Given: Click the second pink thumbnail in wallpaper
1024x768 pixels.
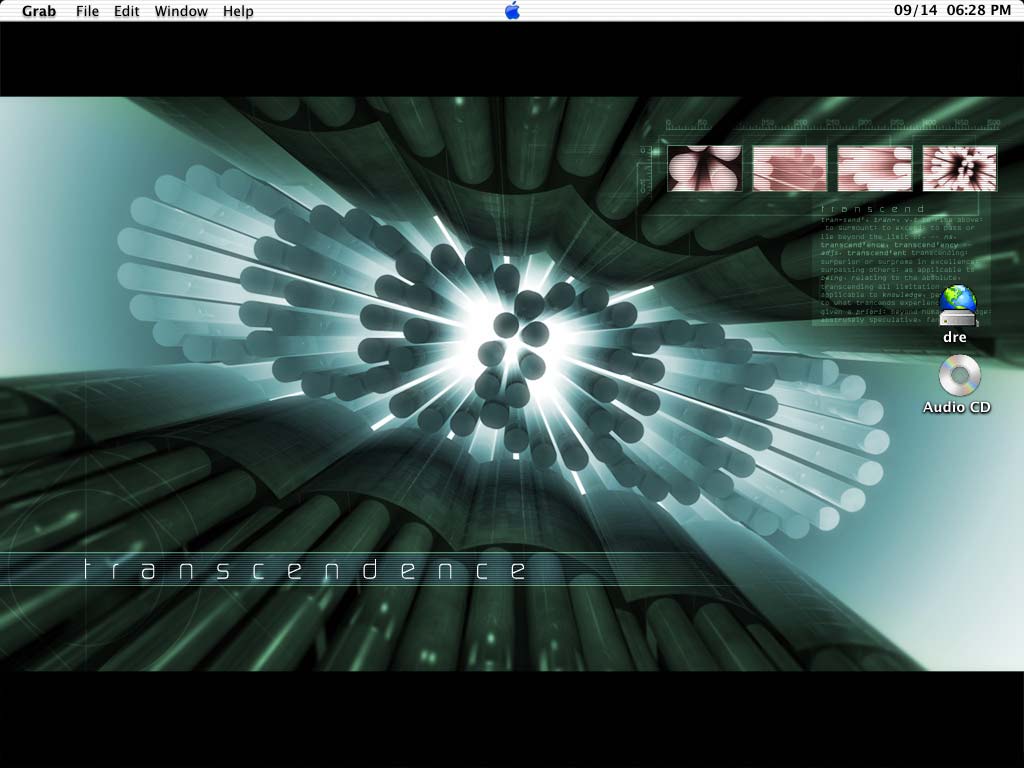Looking at the screenshot, I should point(789,168).
